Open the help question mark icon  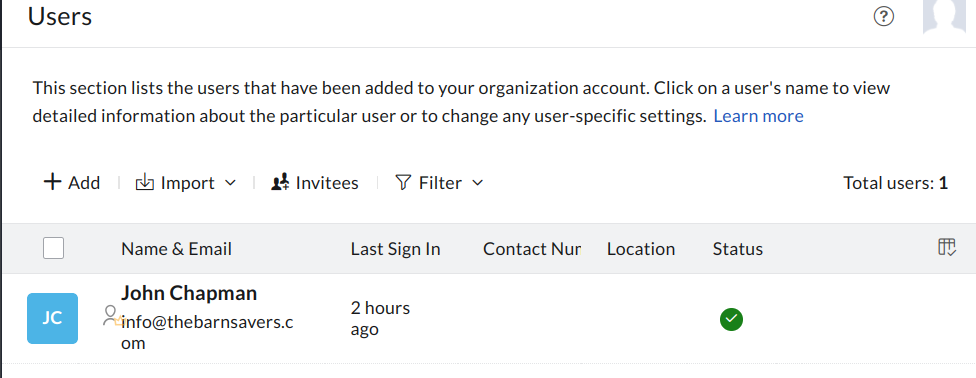coord(883,17)
